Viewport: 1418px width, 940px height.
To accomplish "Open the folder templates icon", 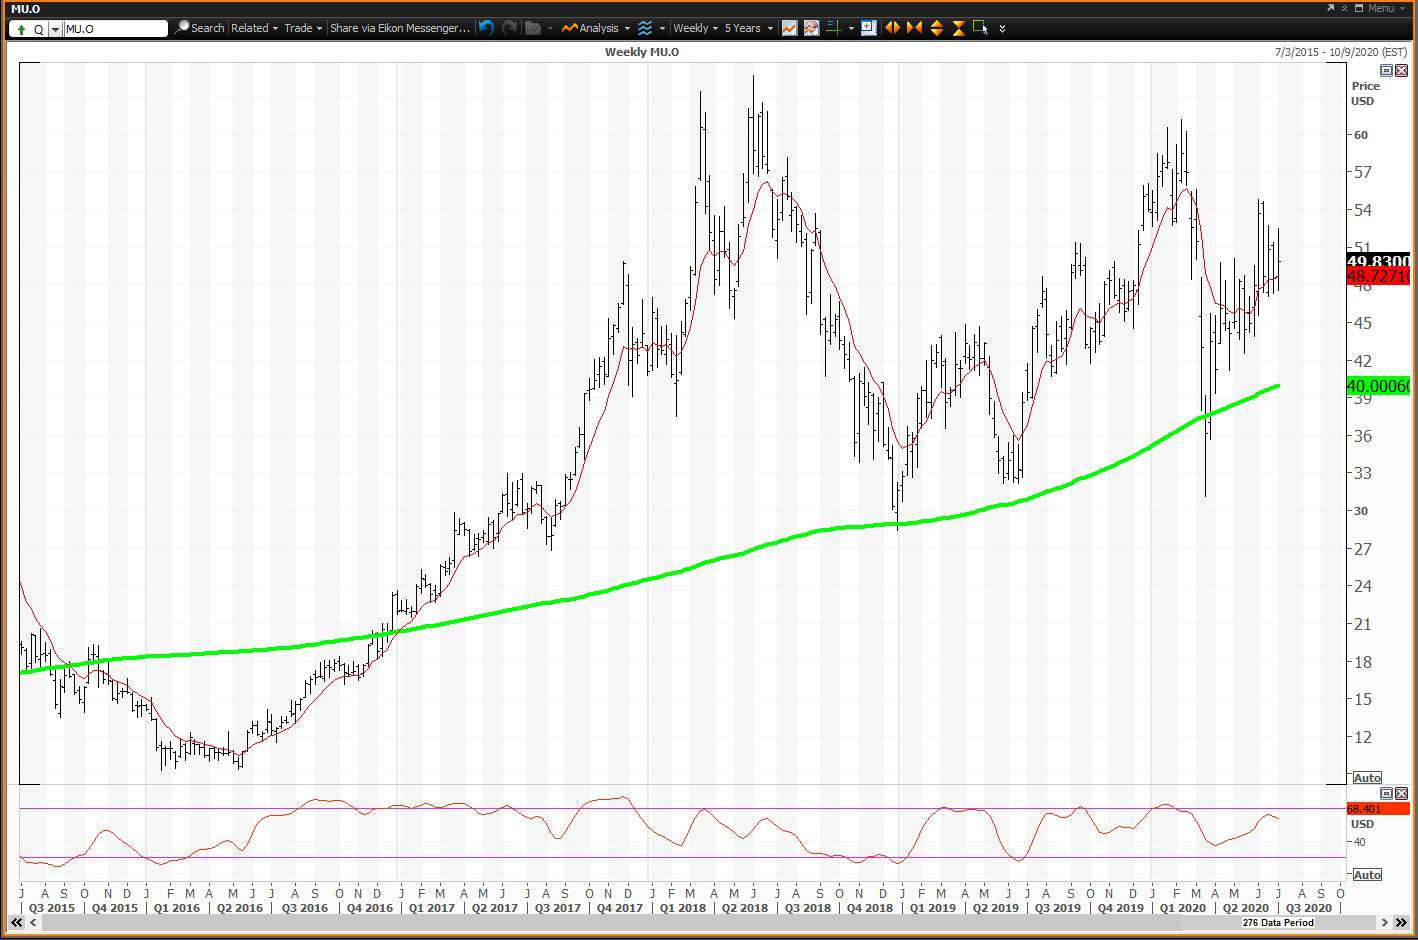I will tap(534, 28).
